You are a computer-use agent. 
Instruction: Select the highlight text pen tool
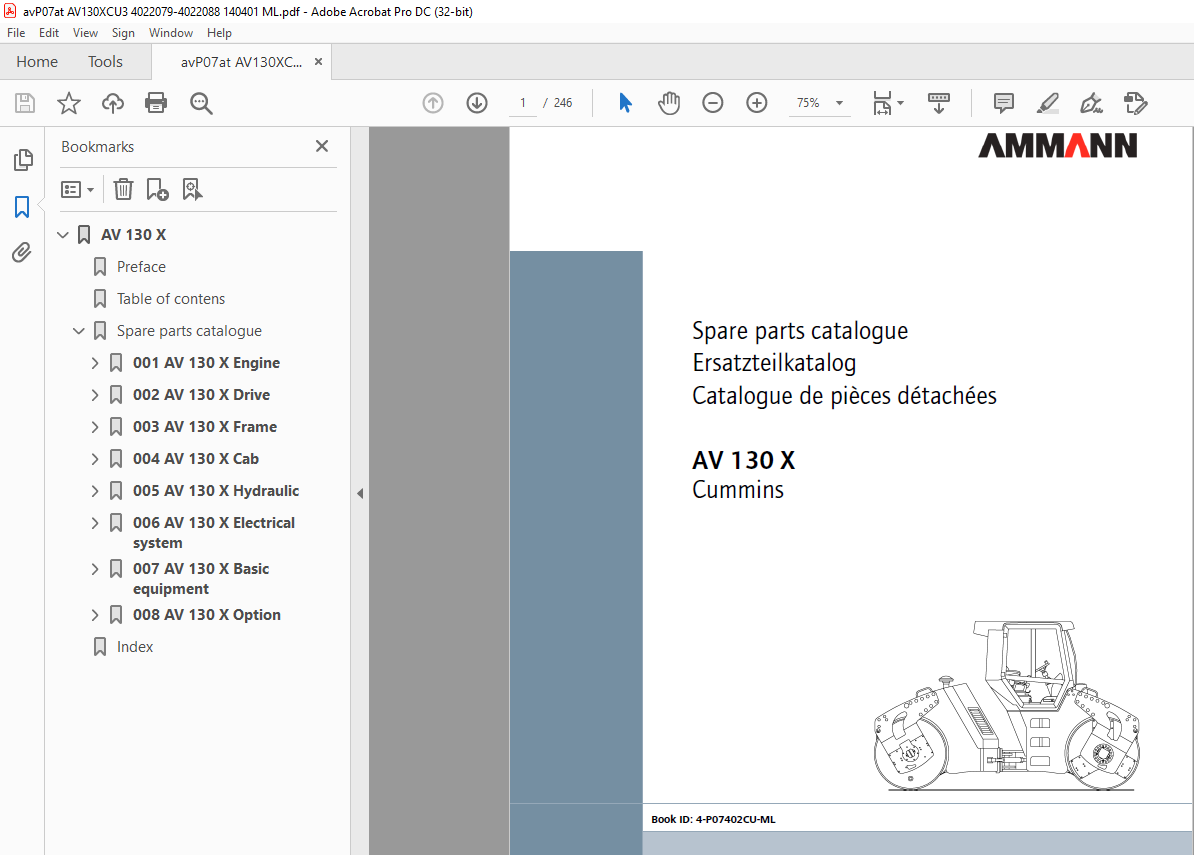[1048, 103]
